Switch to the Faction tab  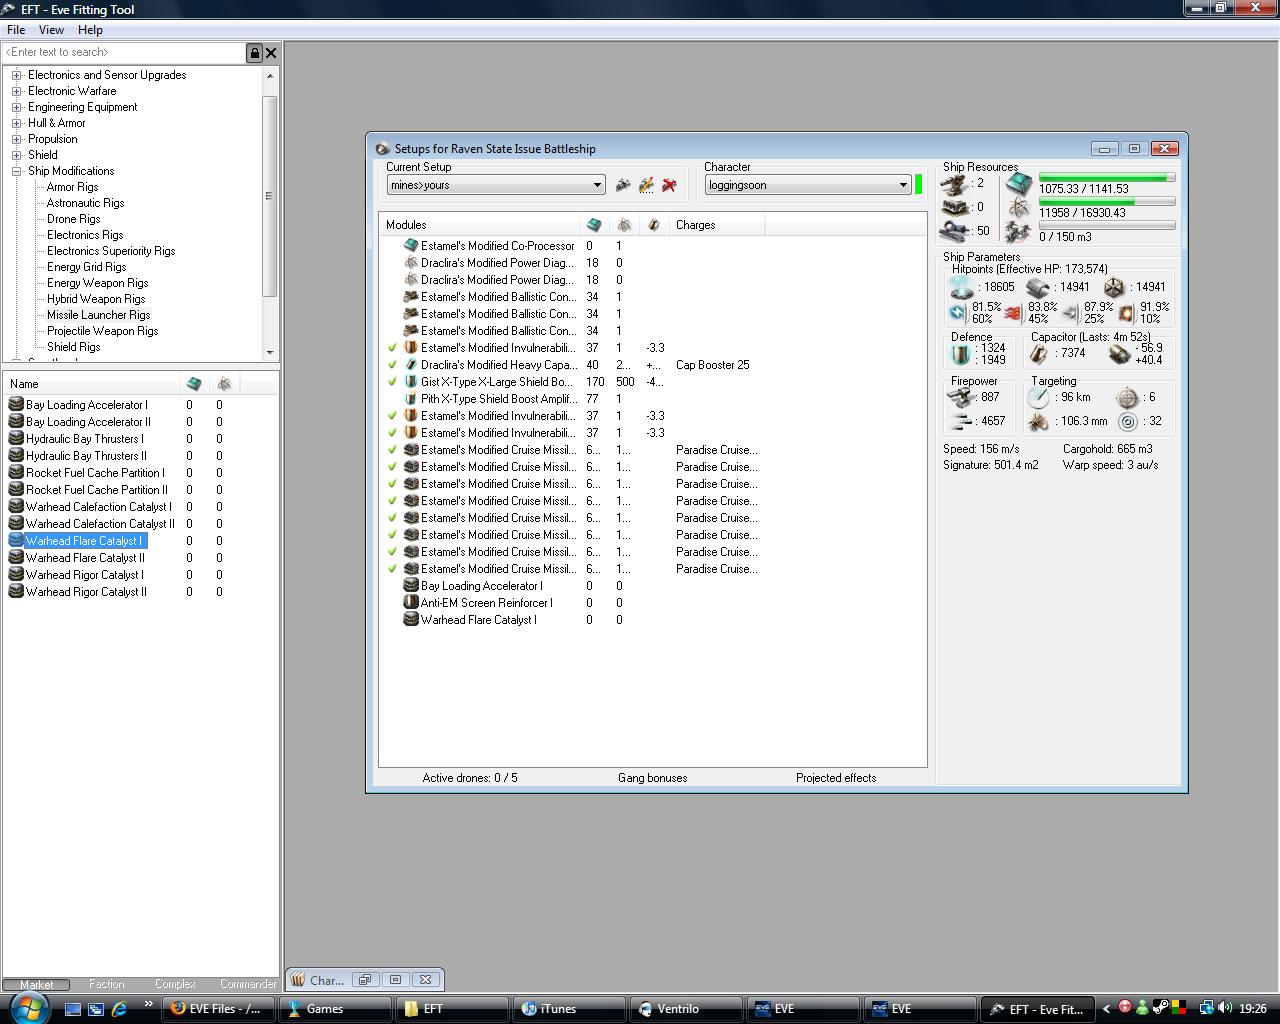click(x=106, y=984)
